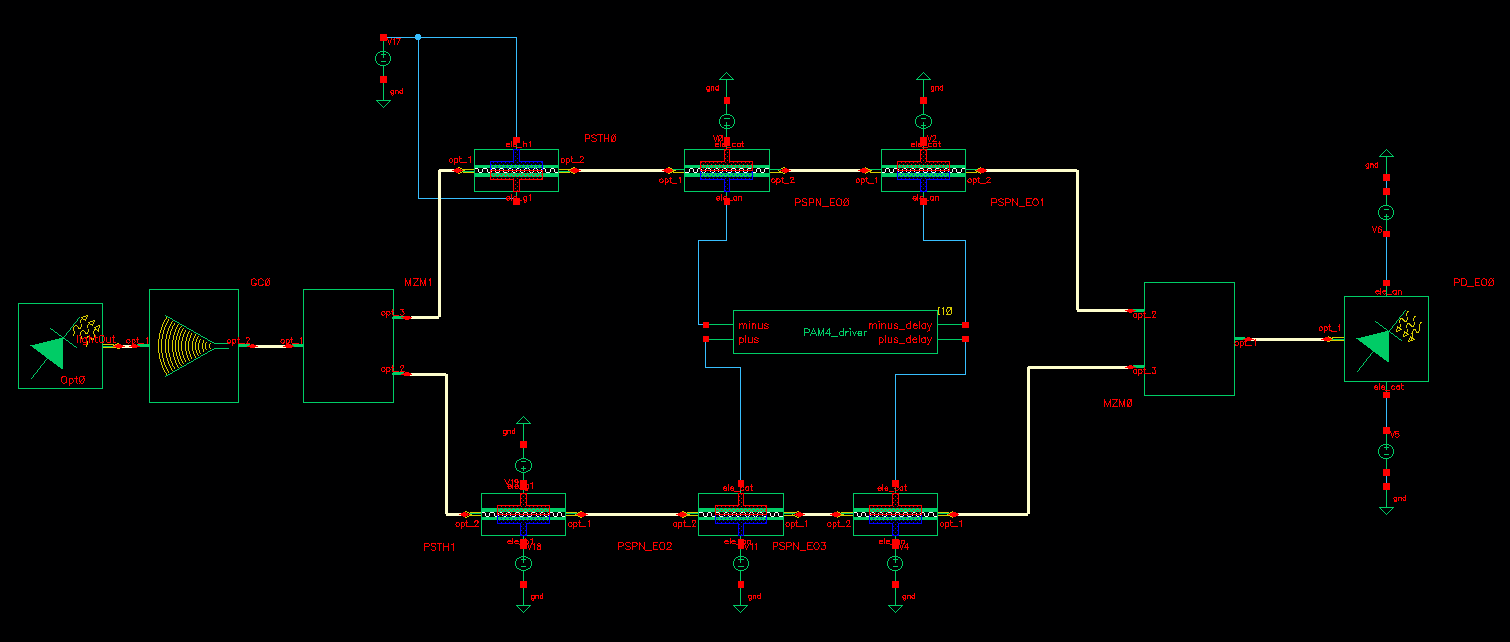The image size is (1510, 642).
Task: Click the PD_EO0 instance label
Action: [x=1473, y=282]
